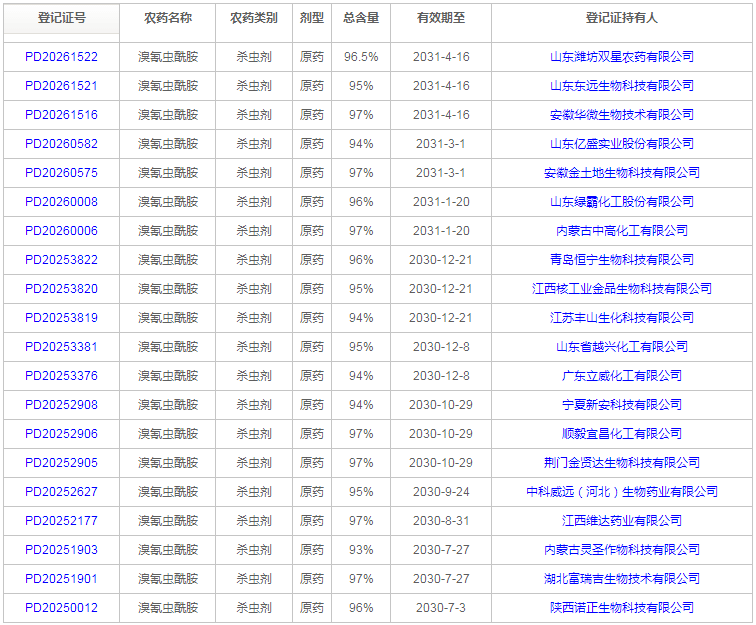Open registration number PD20250012
Viewport: 756px width, 625px height.
coord(61,607)
